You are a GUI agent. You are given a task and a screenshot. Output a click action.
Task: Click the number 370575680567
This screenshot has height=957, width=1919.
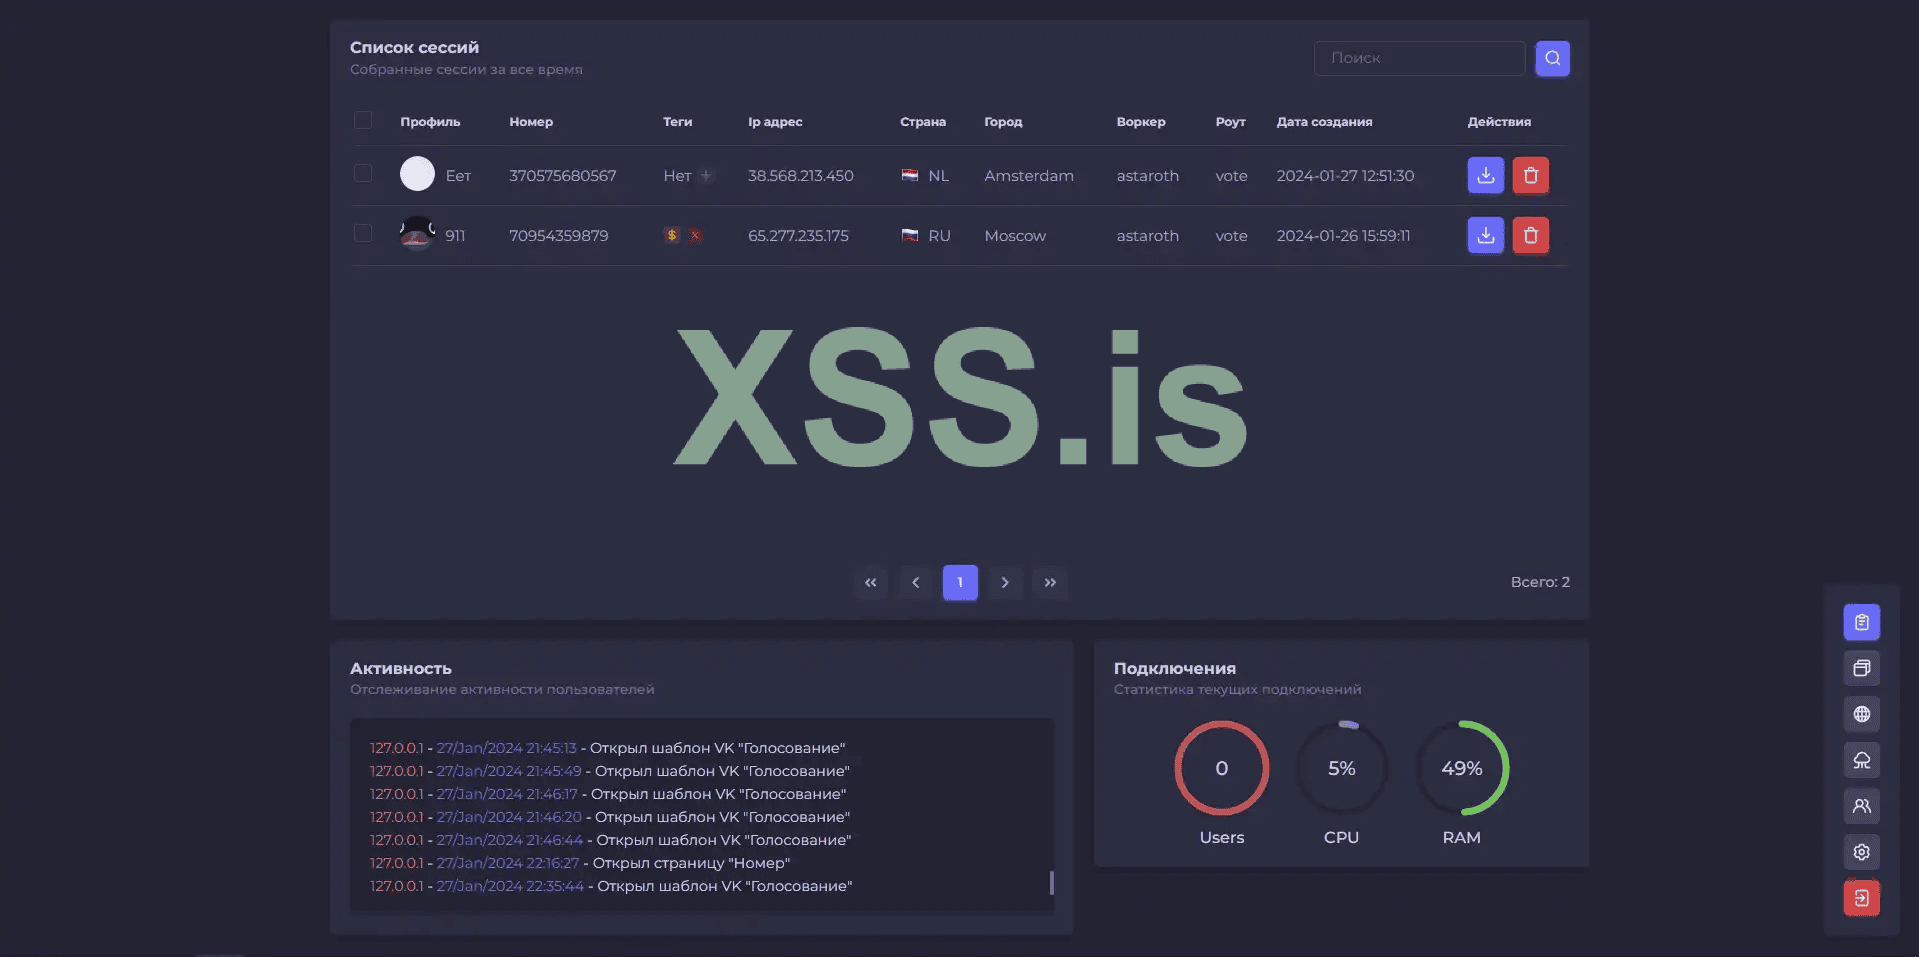[562, 176]
